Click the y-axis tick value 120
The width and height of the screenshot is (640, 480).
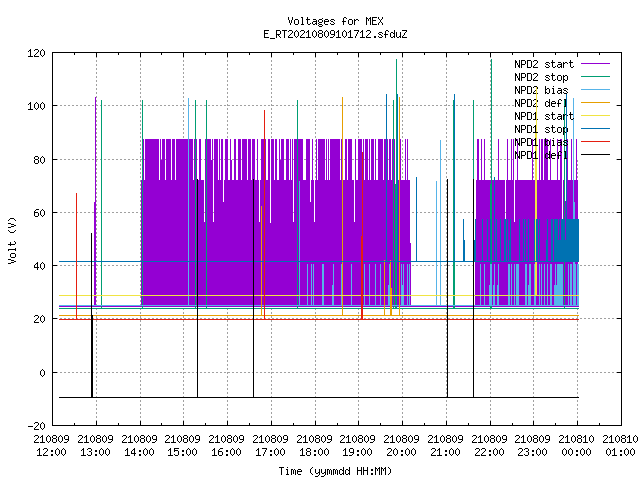click(x=36, y=53)
